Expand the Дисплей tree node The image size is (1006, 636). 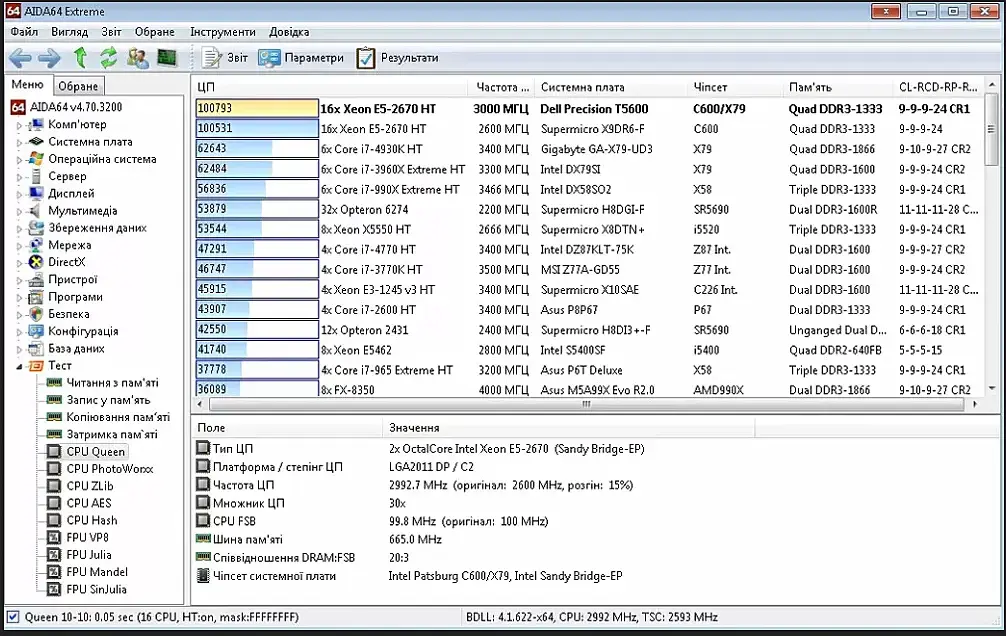(19, 194)
